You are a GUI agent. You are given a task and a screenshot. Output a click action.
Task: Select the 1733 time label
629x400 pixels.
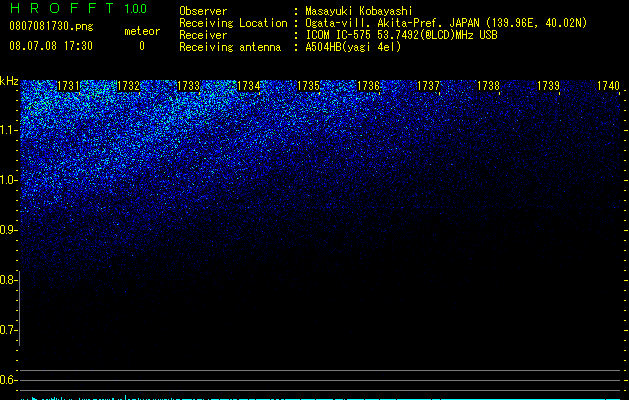click(189, 86)
